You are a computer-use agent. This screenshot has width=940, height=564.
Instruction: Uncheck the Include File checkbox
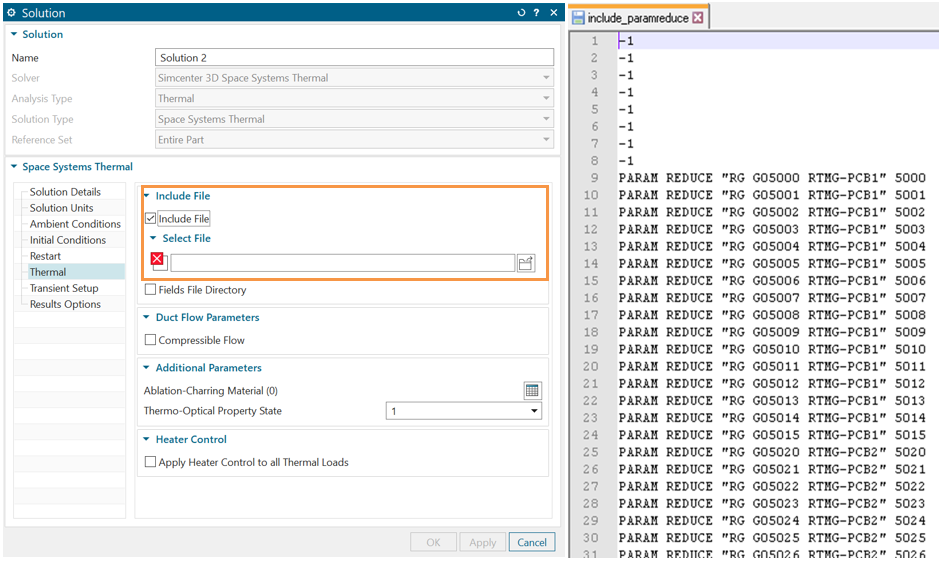click(x=151, y=219)
